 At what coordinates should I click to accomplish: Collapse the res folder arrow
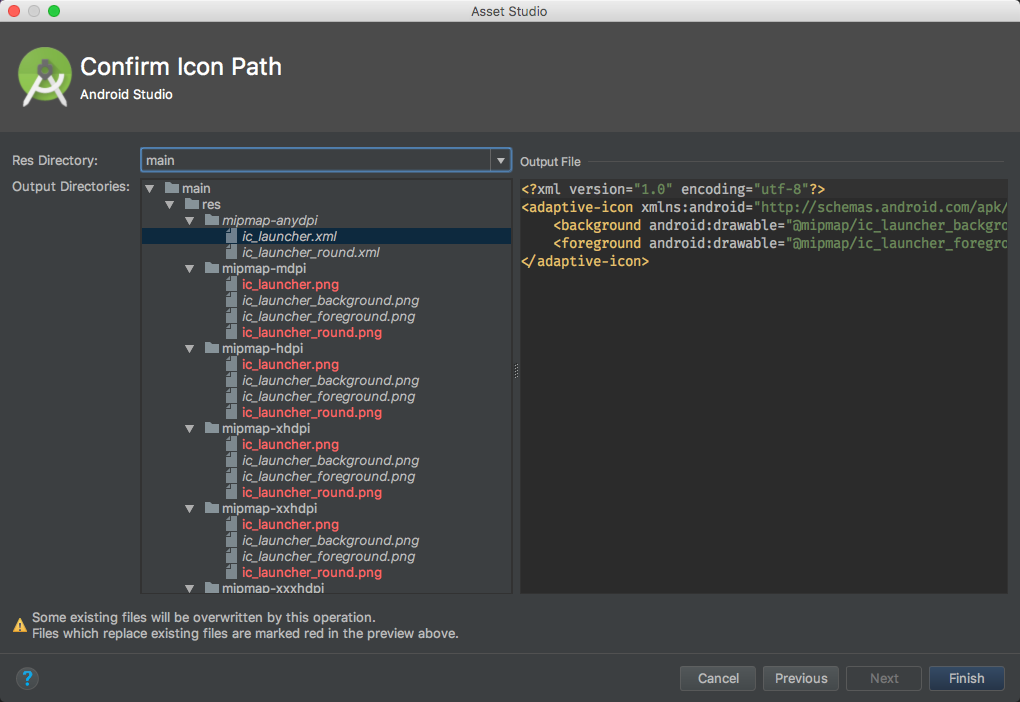170,205
